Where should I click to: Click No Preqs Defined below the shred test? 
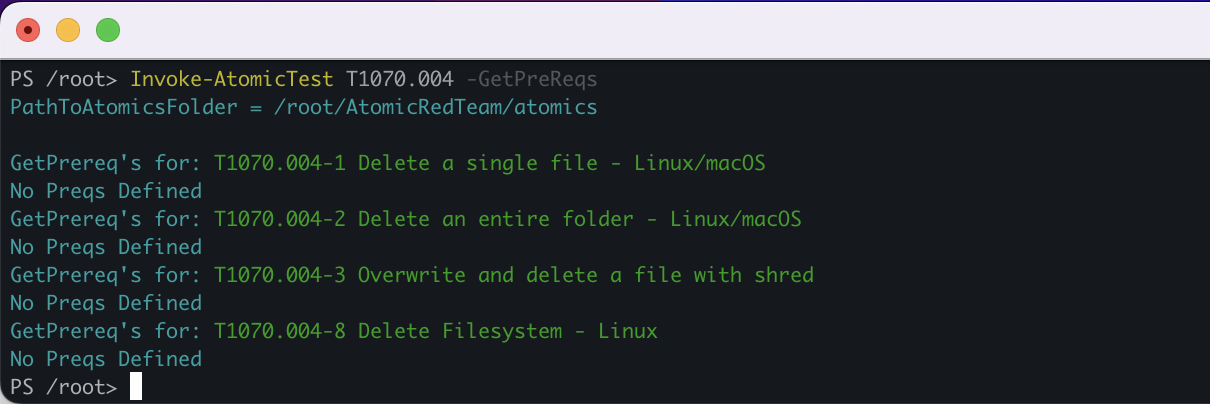[x=106, y=302]
